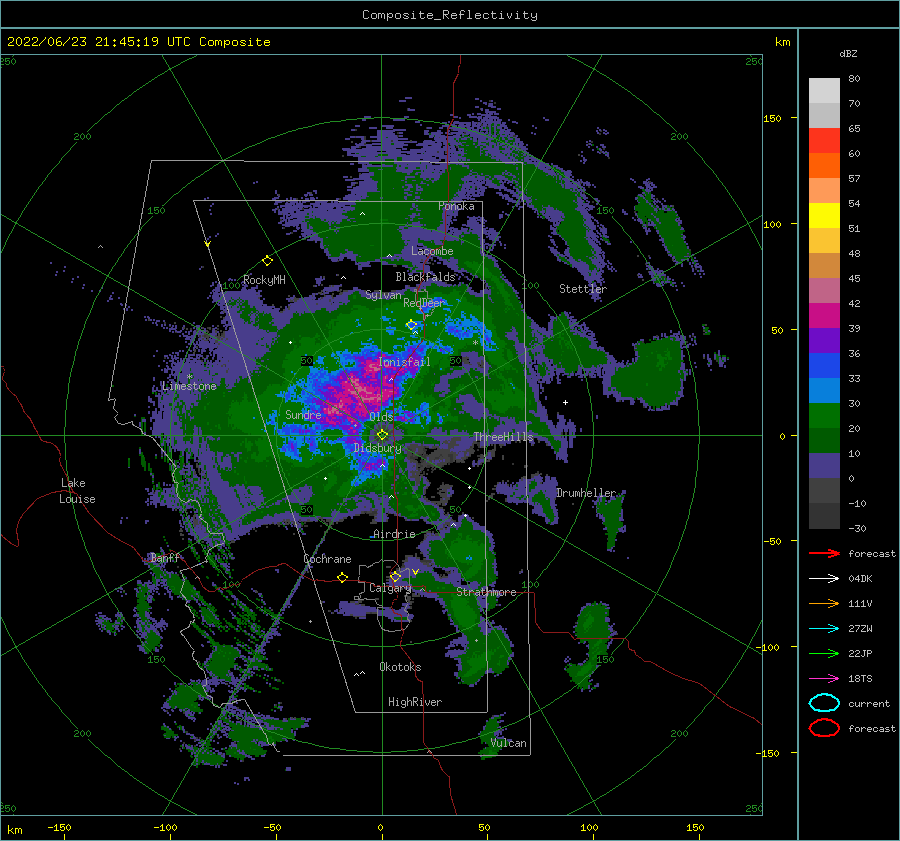Click the 18TS legend text
This screenshot has height=841, width=900.
click(x=860, y=679)
